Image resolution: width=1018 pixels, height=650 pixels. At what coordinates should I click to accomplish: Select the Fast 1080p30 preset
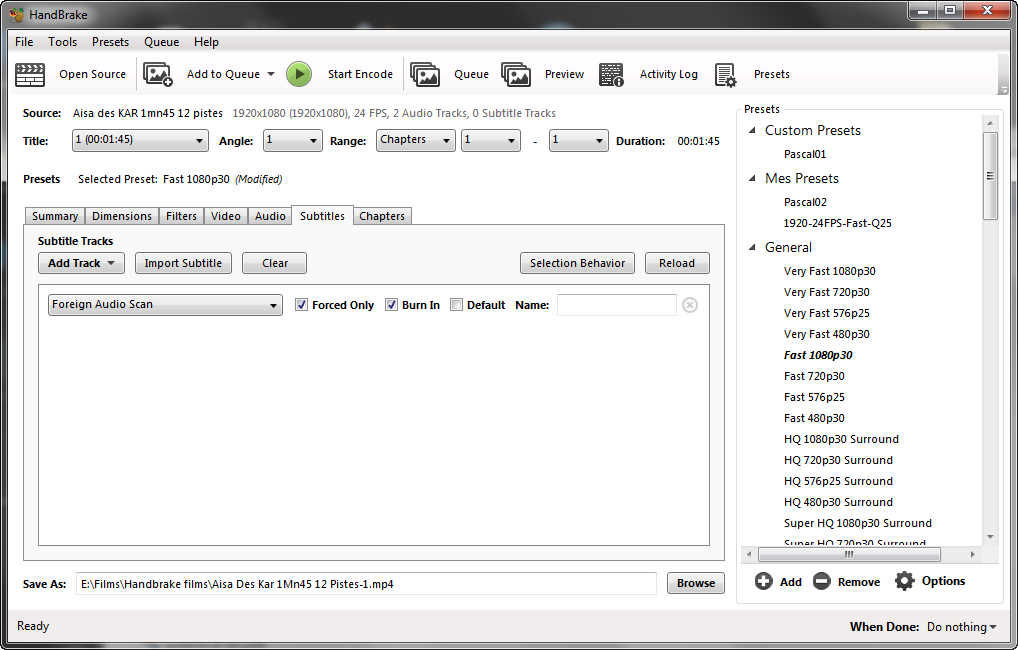818,355
